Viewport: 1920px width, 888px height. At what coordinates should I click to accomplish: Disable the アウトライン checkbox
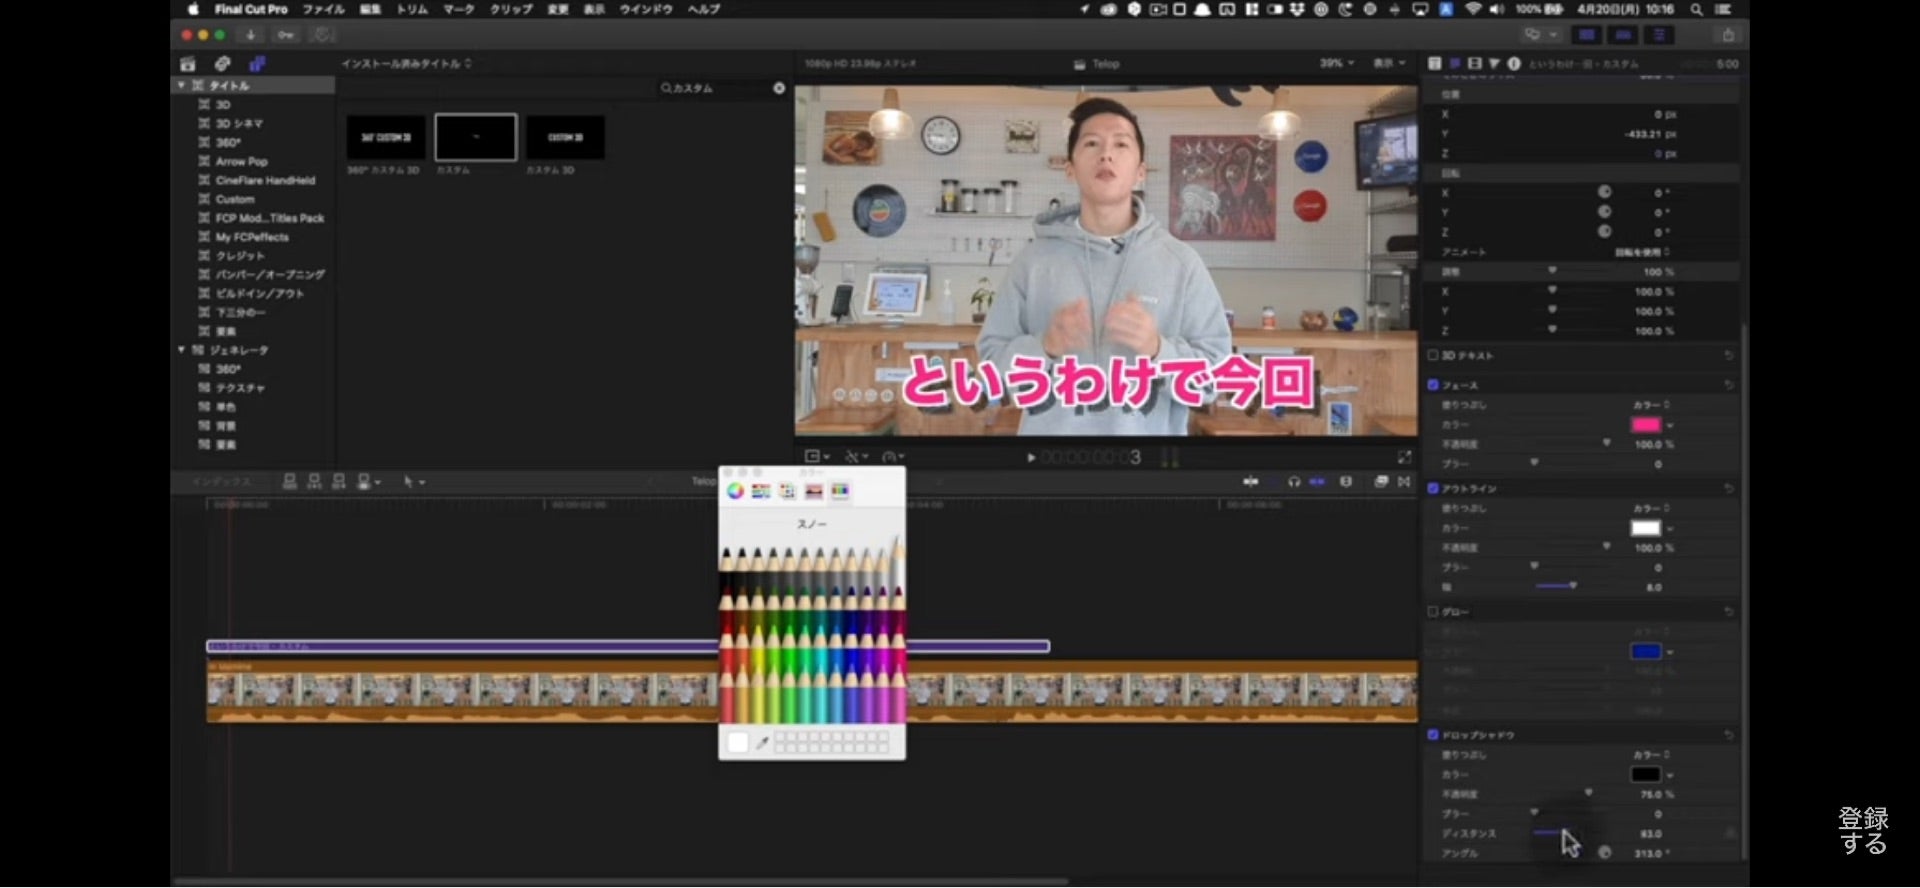(x=1433, y=488)
